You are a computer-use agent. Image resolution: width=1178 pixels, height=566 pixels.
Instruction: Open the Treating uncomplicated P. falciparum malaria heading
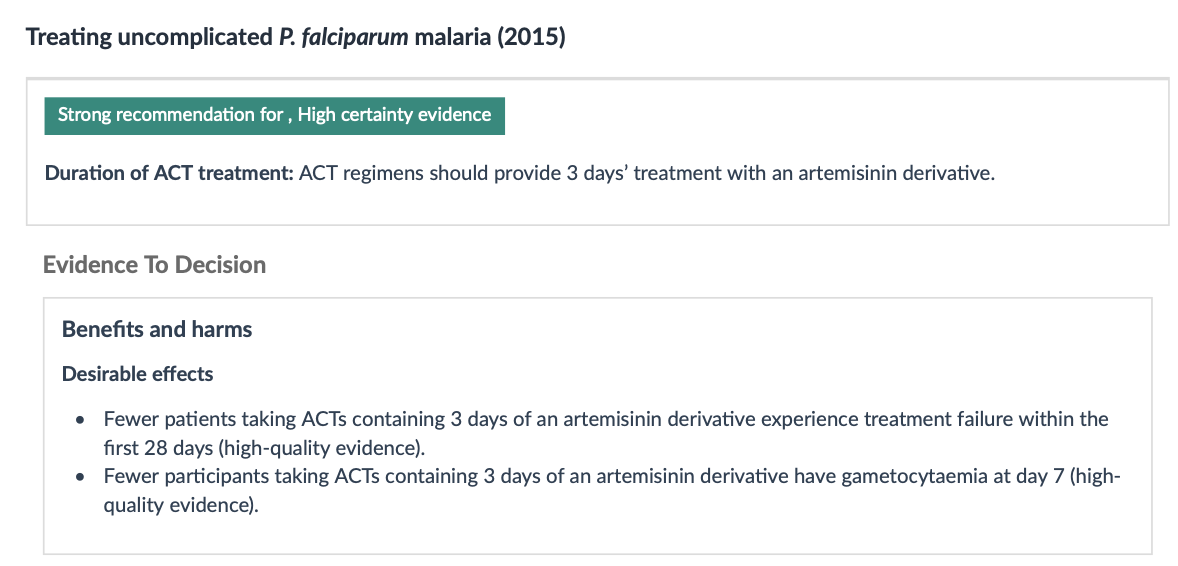(295, 38)
